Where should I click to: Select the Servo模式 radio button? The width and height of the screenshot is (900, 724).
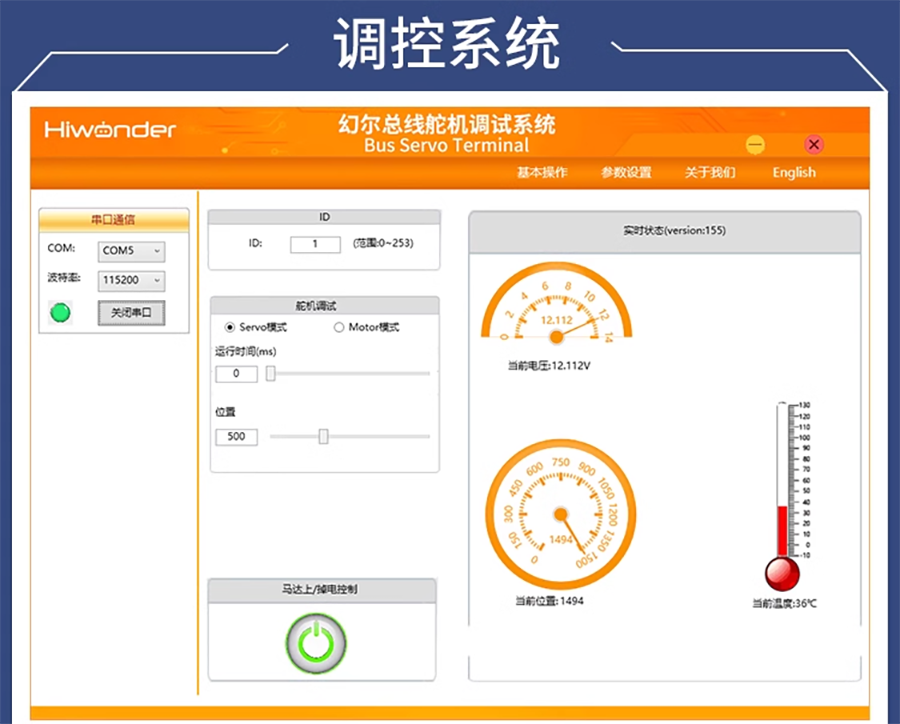point(230,327)
